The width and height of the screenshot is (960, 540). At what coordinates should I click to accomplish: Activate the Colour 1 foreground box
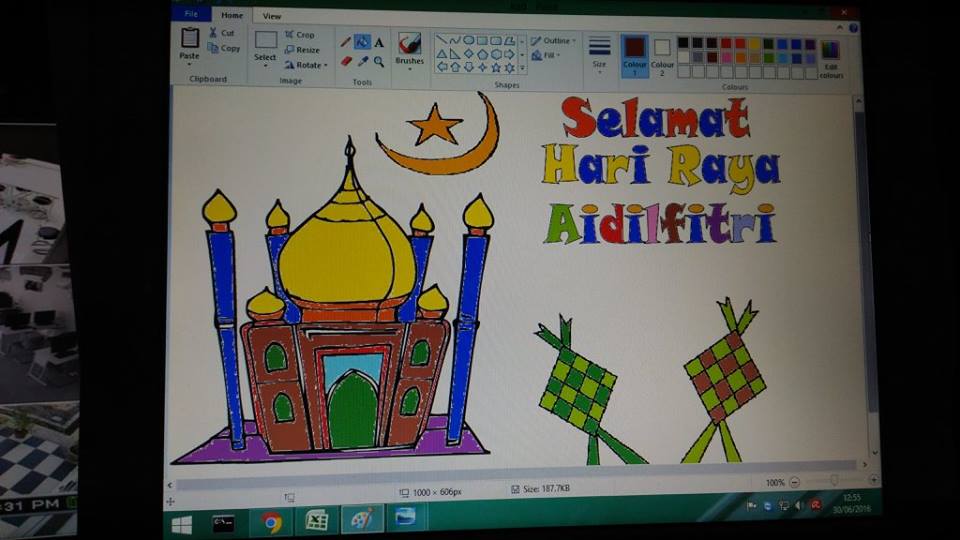pos(634,55)
